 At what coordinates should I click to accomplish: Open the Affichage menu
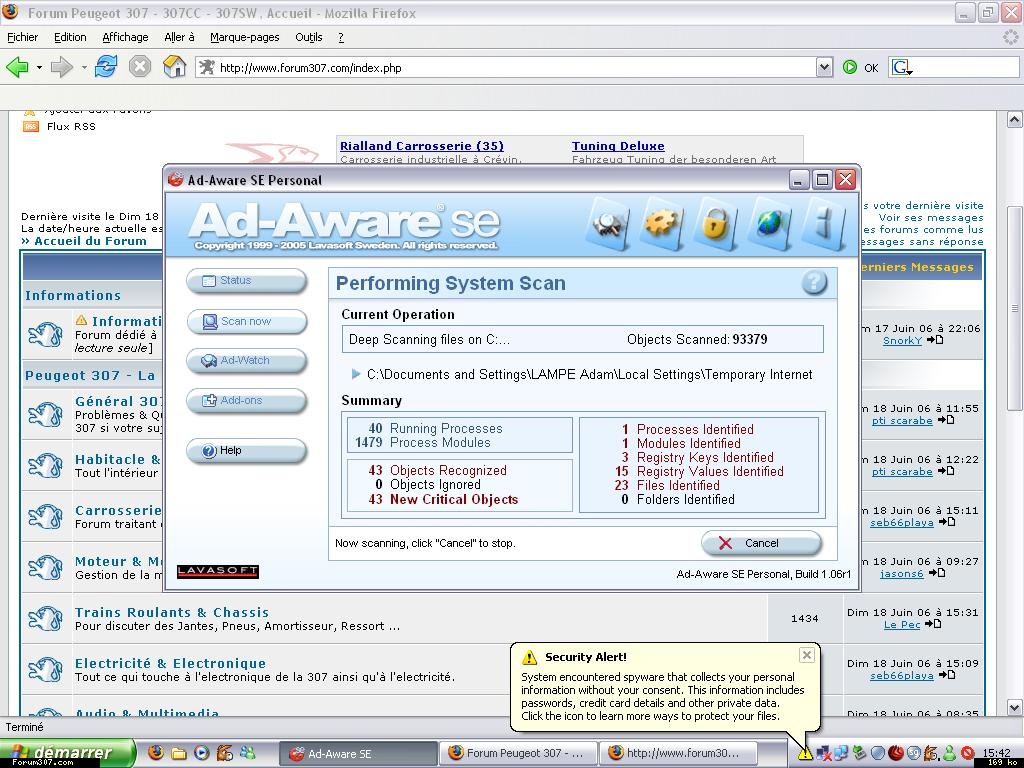coord(125,37)
